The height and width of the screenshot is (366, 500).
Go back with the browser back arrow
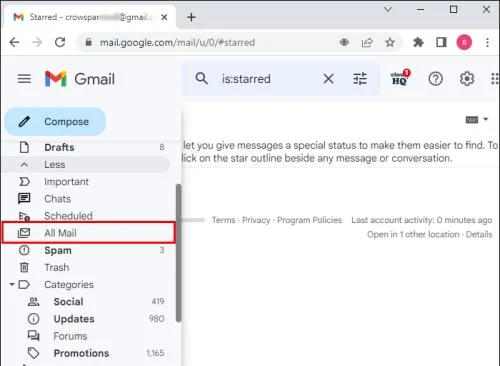click(x=14, y=42)
